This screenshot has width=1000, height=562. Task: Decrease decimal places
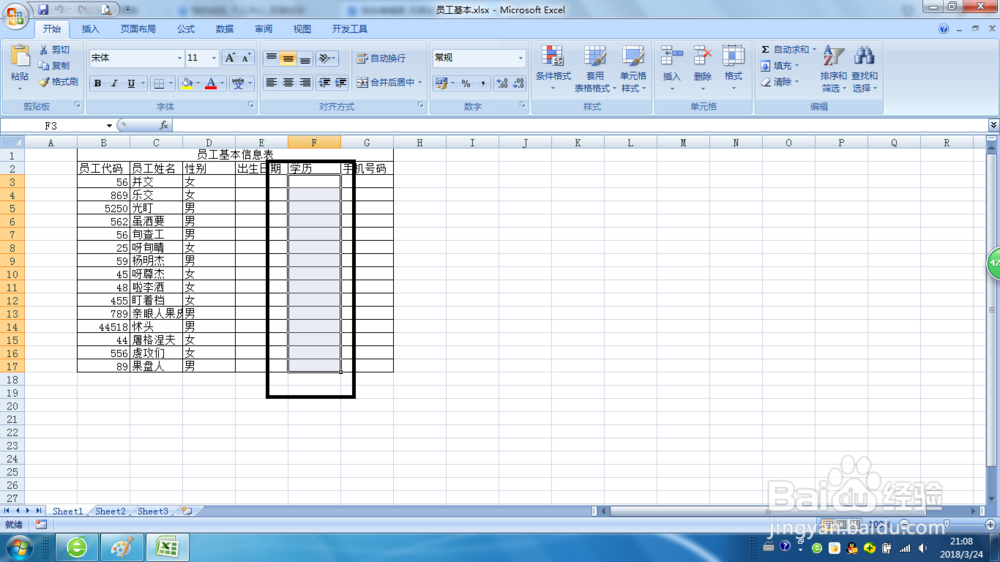(x=518, y=83)
